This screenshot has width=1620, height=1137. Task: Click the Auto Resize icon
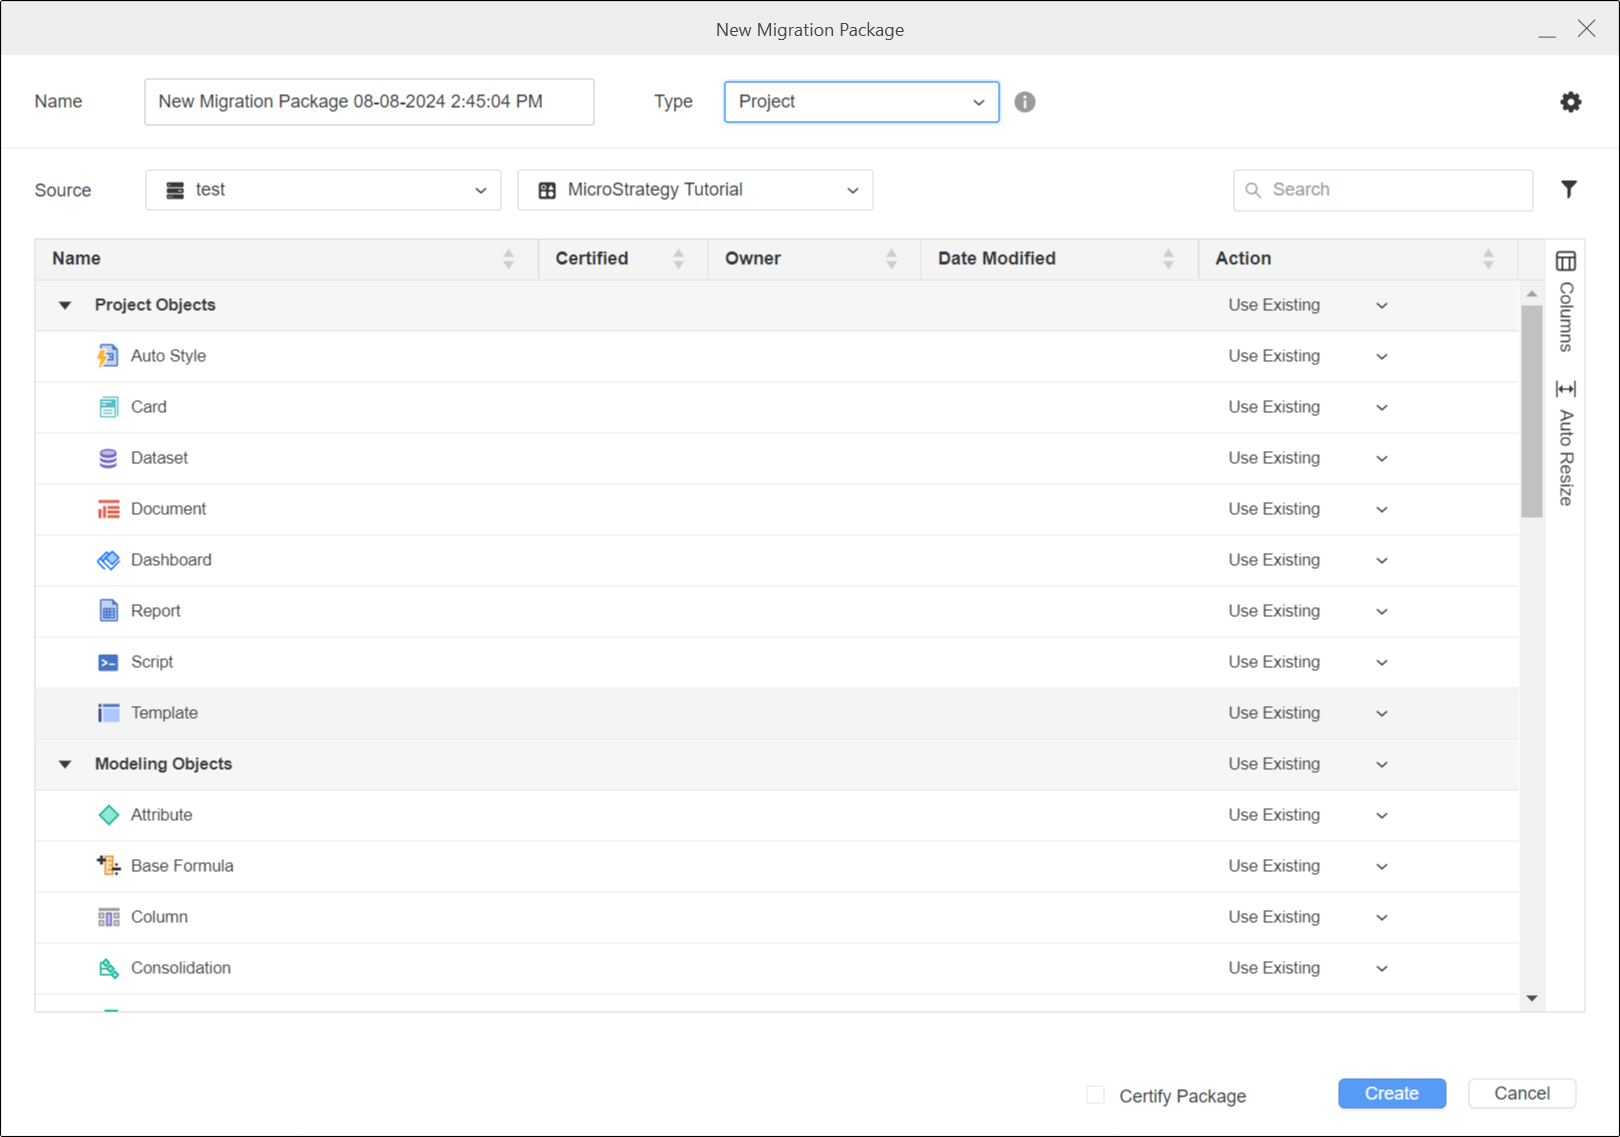[1566, 389]
